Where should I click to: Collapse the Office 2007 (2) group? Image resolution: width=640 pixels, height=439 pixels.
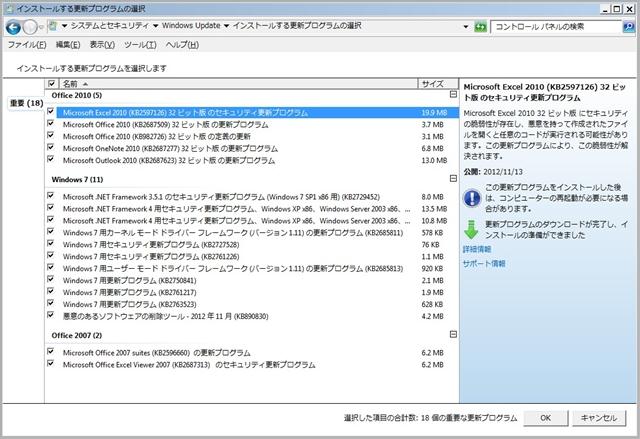[453, 335]
